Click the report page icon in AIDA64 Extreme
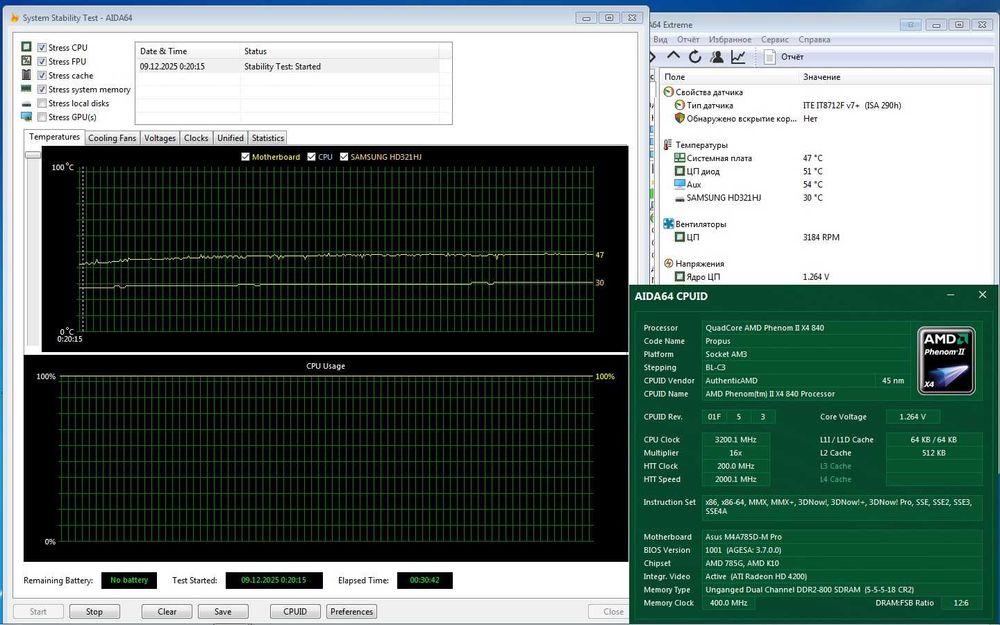The width and height of the screenshot is (1000, 625). [x=770, y=57]
